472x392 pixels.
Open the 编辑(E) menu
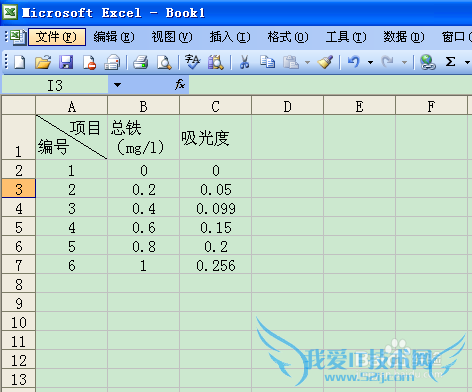coord(114,37)
